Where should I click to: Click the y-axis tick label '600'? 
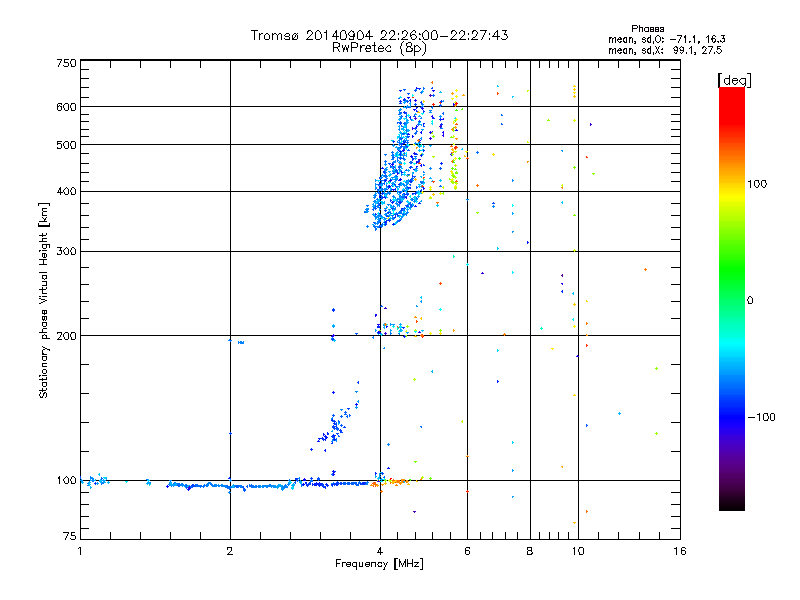66,107
